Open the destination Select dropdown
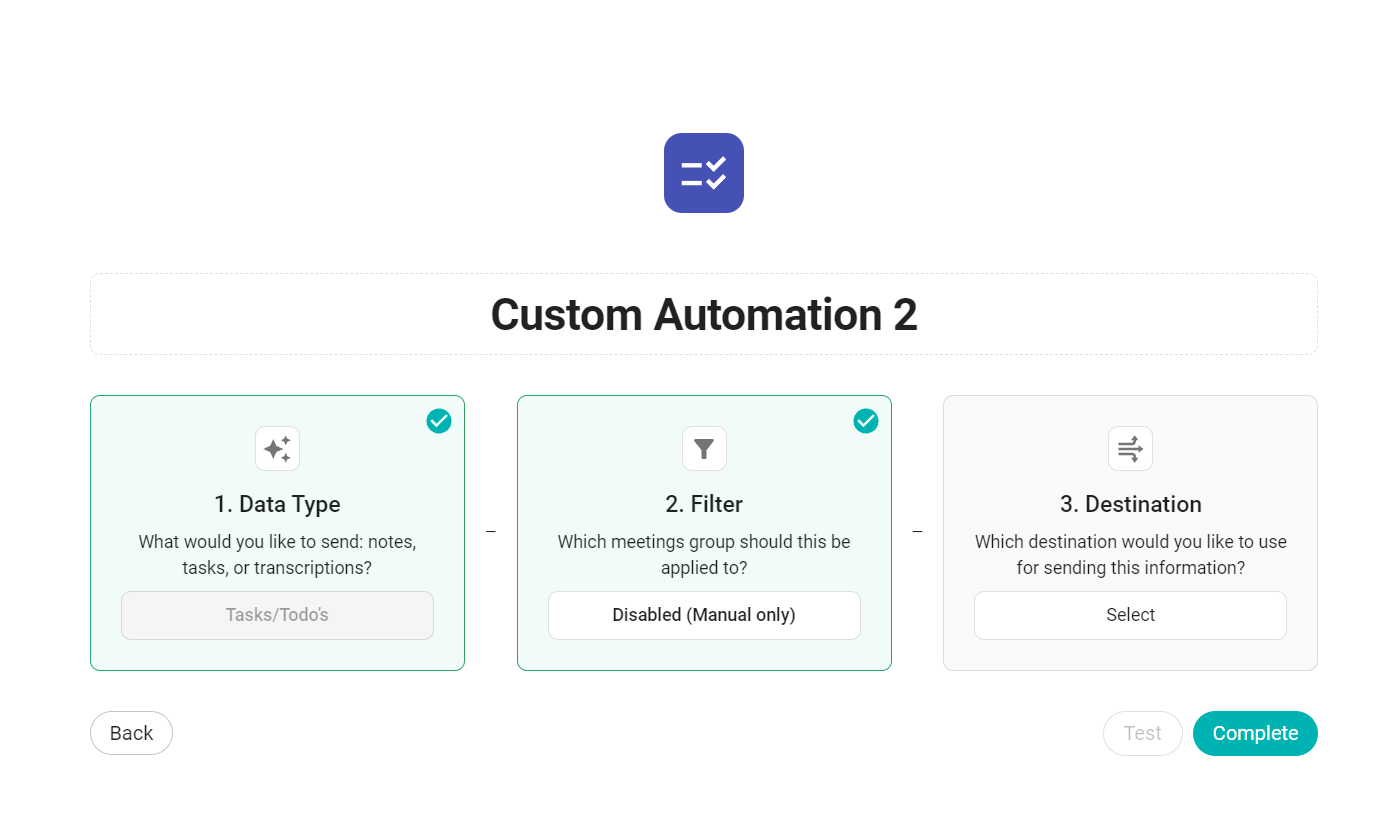This screenshot has height=827, width=1389. [x=1130, y=615]
